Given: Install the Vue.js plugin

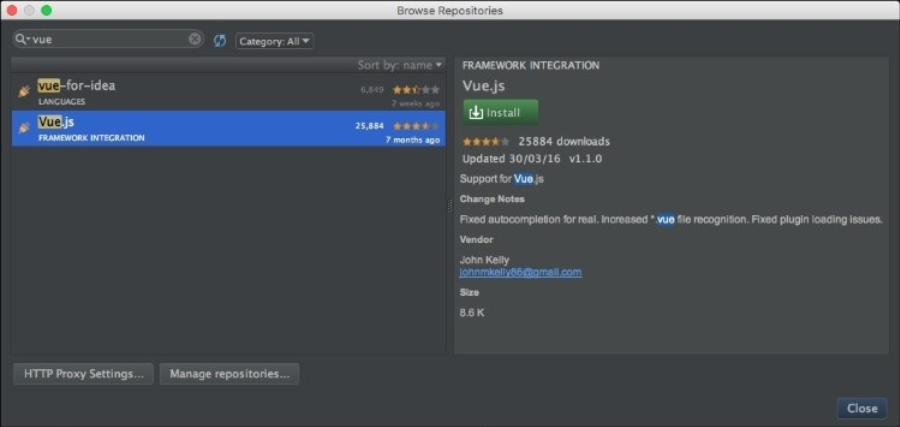Looking at the screenshot, I should 501,112.
